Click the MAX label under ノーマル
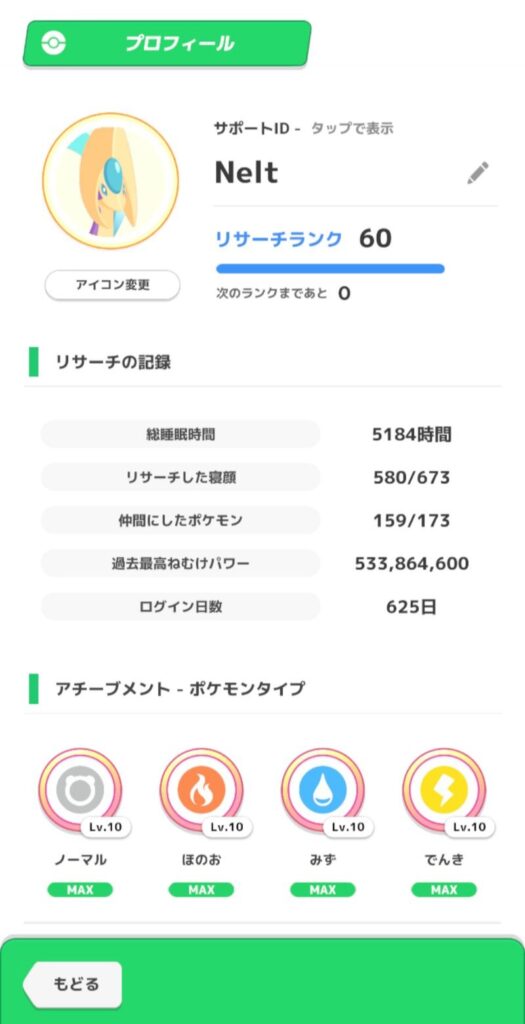The height and width of the screenshot is (1024, 525). (x=80, y=889)
